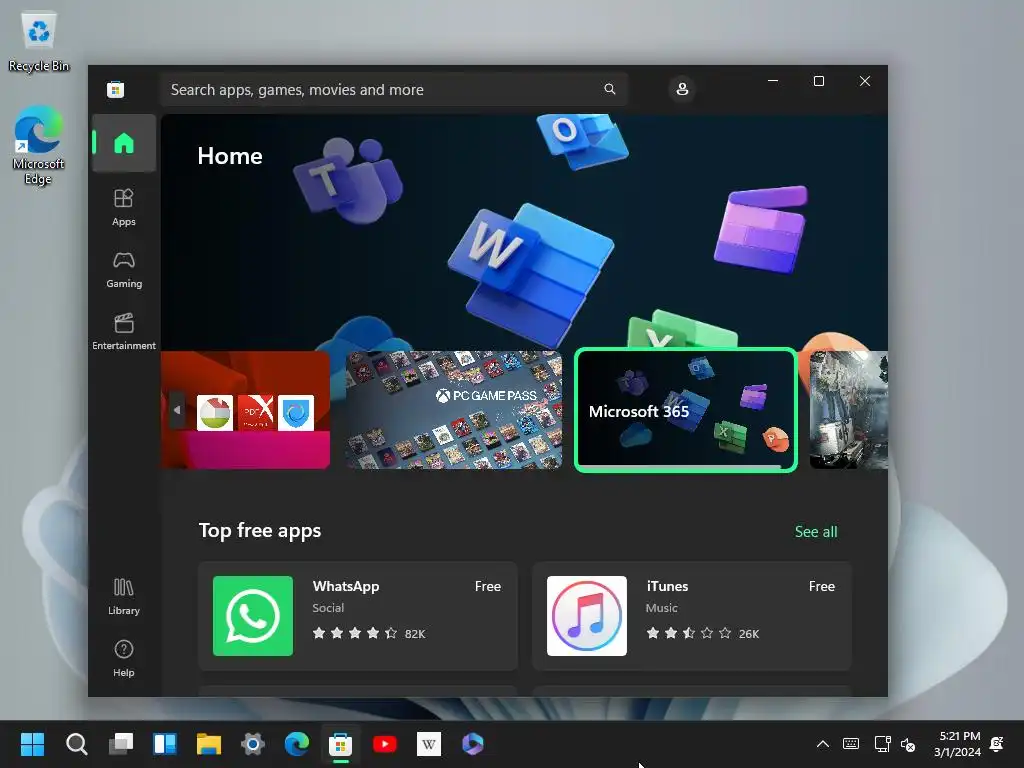Image resolution: width=1024 pixels, height=768 pixels.
Task: Open Widgets from the taskbar
Action: [x=165, y=744]
